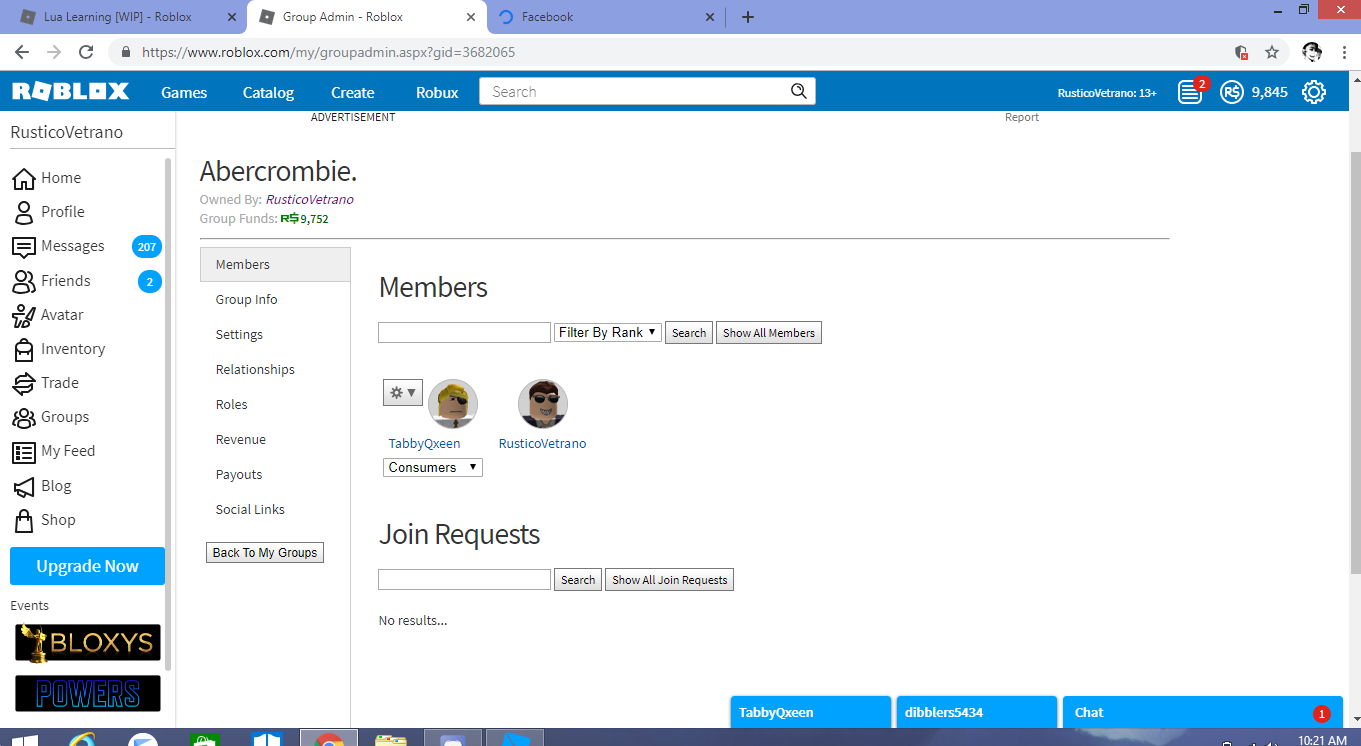This screenshot has width=1361, height=746.
Task: Open the Group Info admin tab
Action: [275, 300]
